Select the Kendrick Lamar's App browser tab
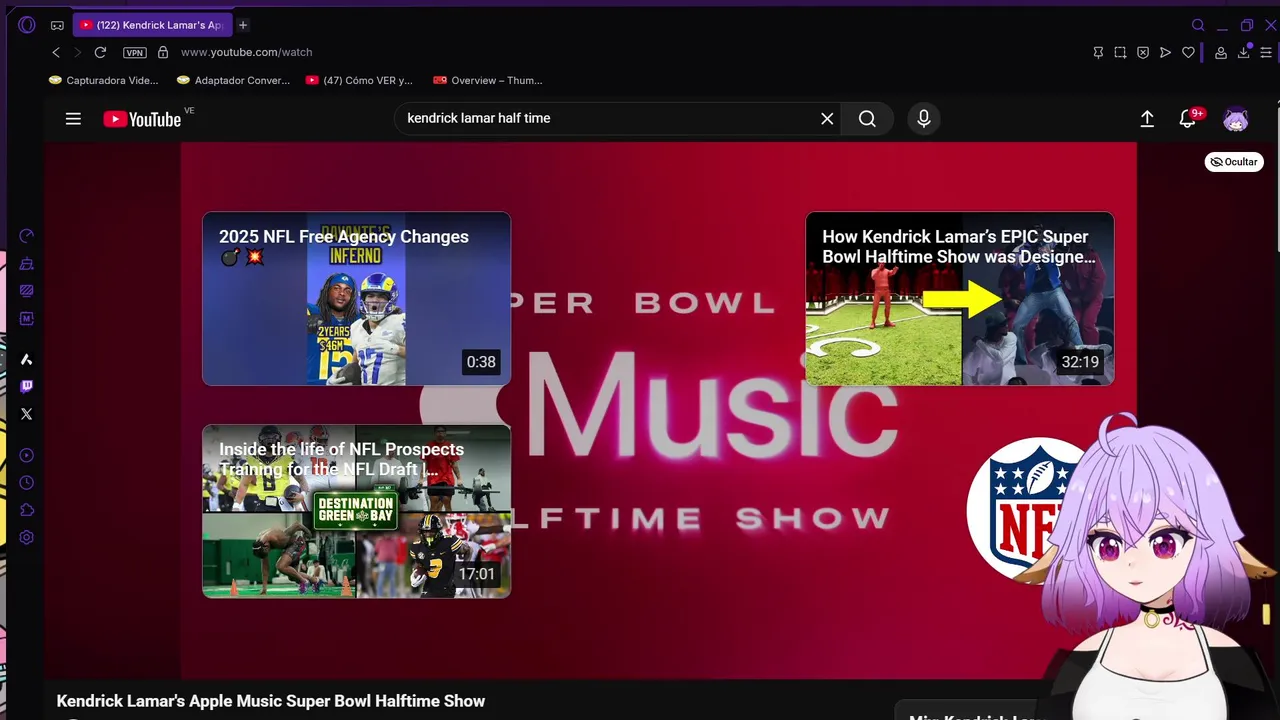1280x720 pixels. [152, 25]
